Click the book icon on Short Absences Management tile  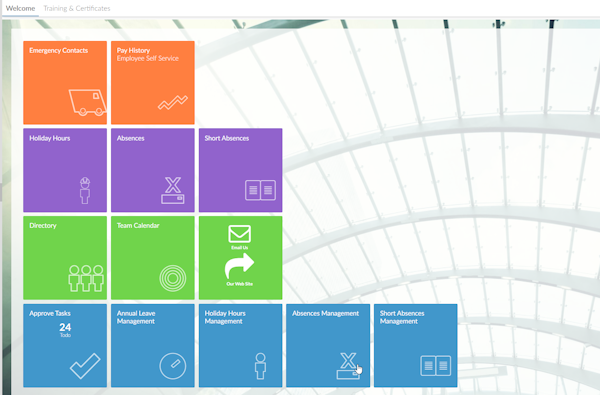pyautogui.click(x=435, y=366)
